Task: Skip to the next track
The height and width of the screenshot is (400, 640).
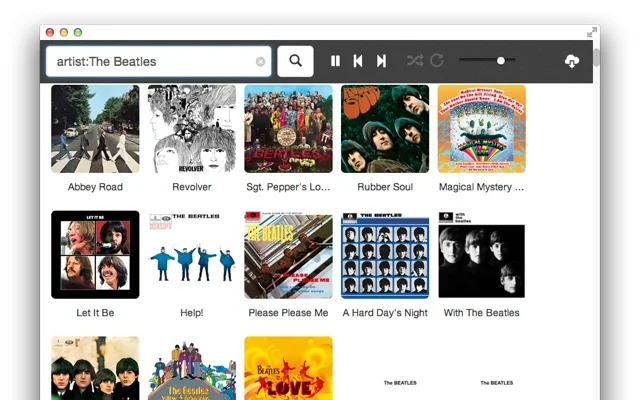Action: tap(381, 61)
